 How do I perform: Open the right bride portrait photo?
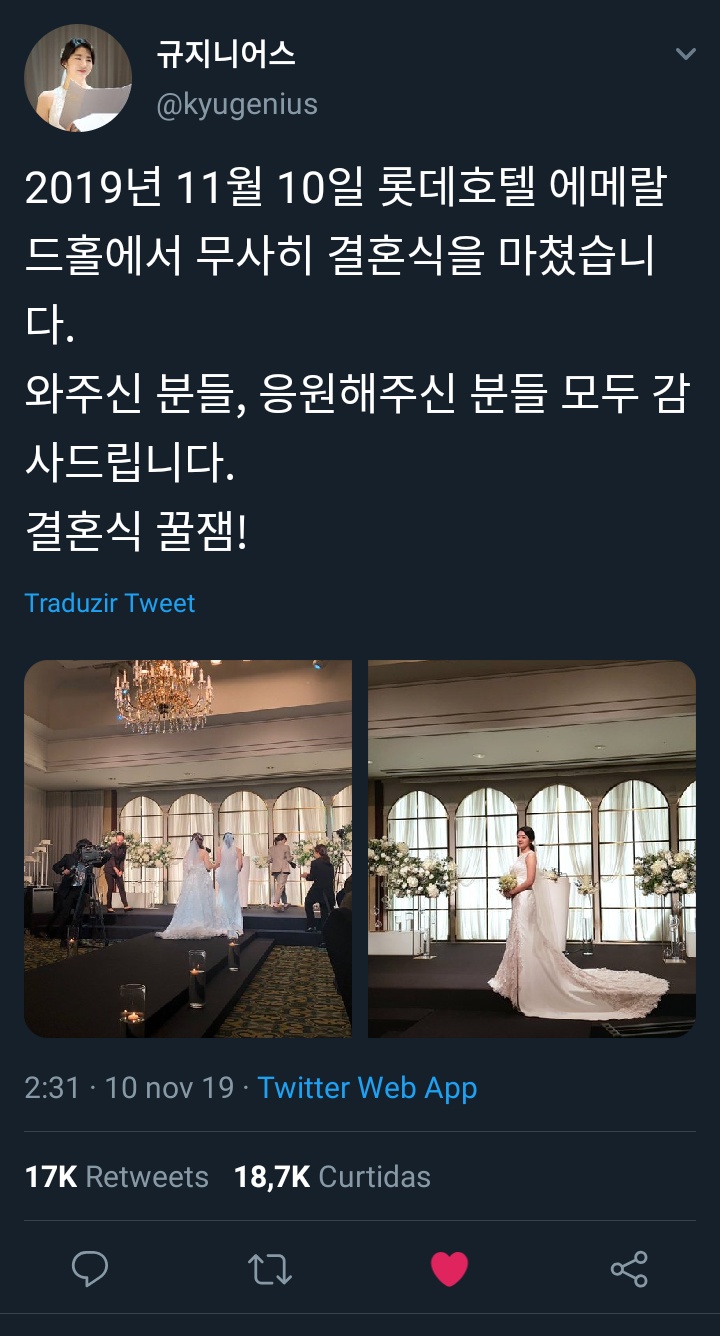[532, 849]
